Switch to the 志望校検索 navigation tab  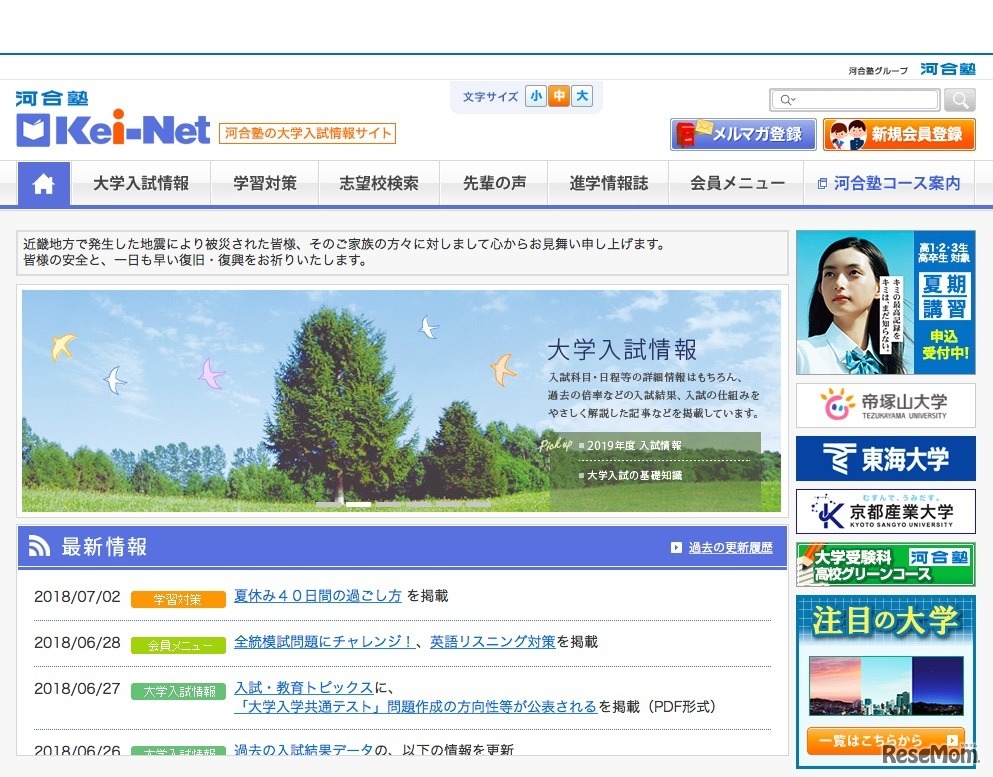(x=378, y=183)
